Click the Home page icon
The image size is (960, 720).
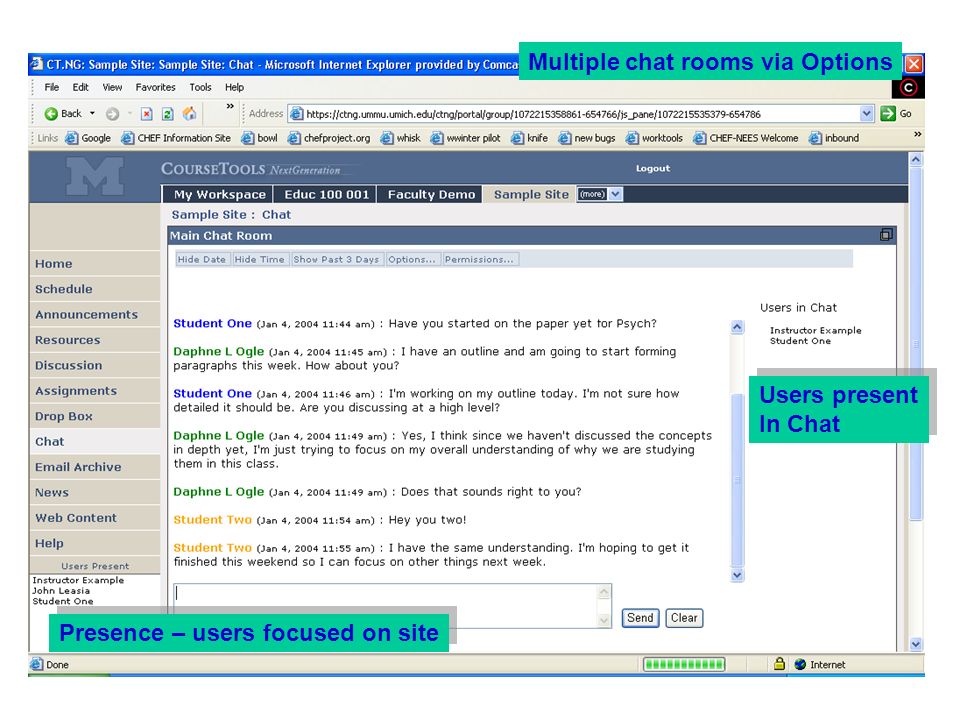189,114
